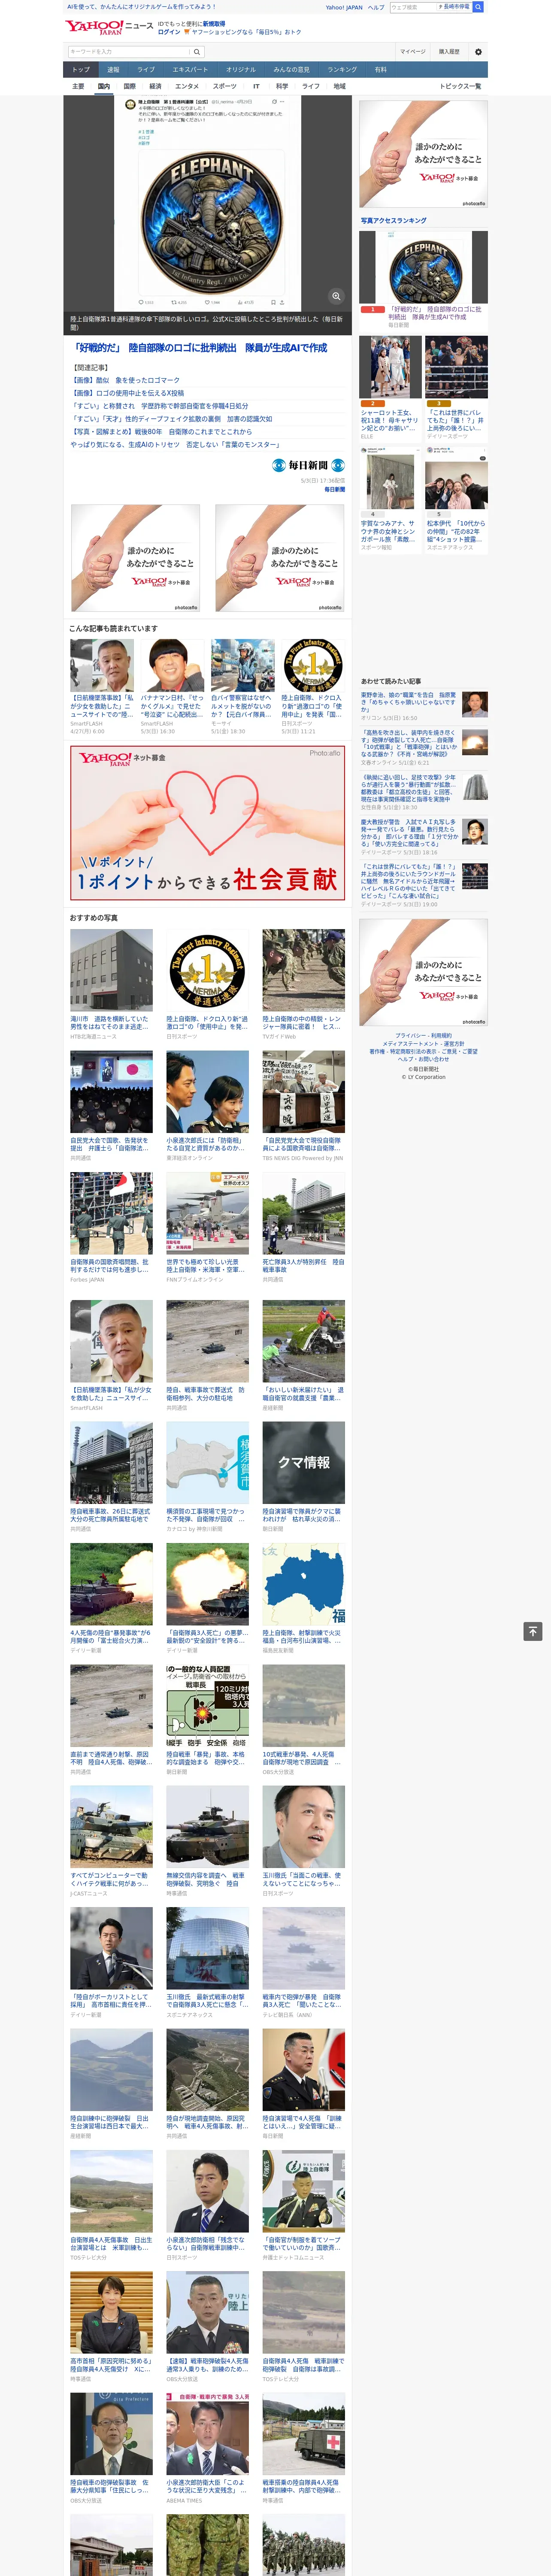The image size is (551, 2576).
Task: Focus the ウェブ検索 input field
Action: coord(413,7)
